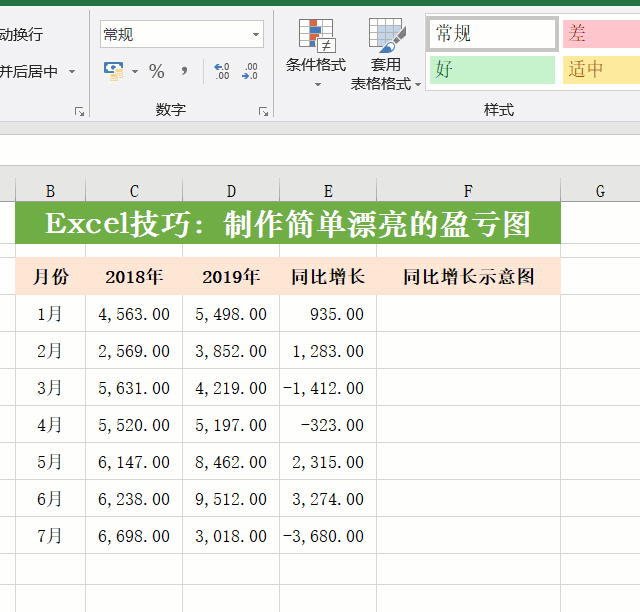This screenshot has width=640, height=612.
Task: Expand table format dropdown arrow
Action: pos(418,85)
